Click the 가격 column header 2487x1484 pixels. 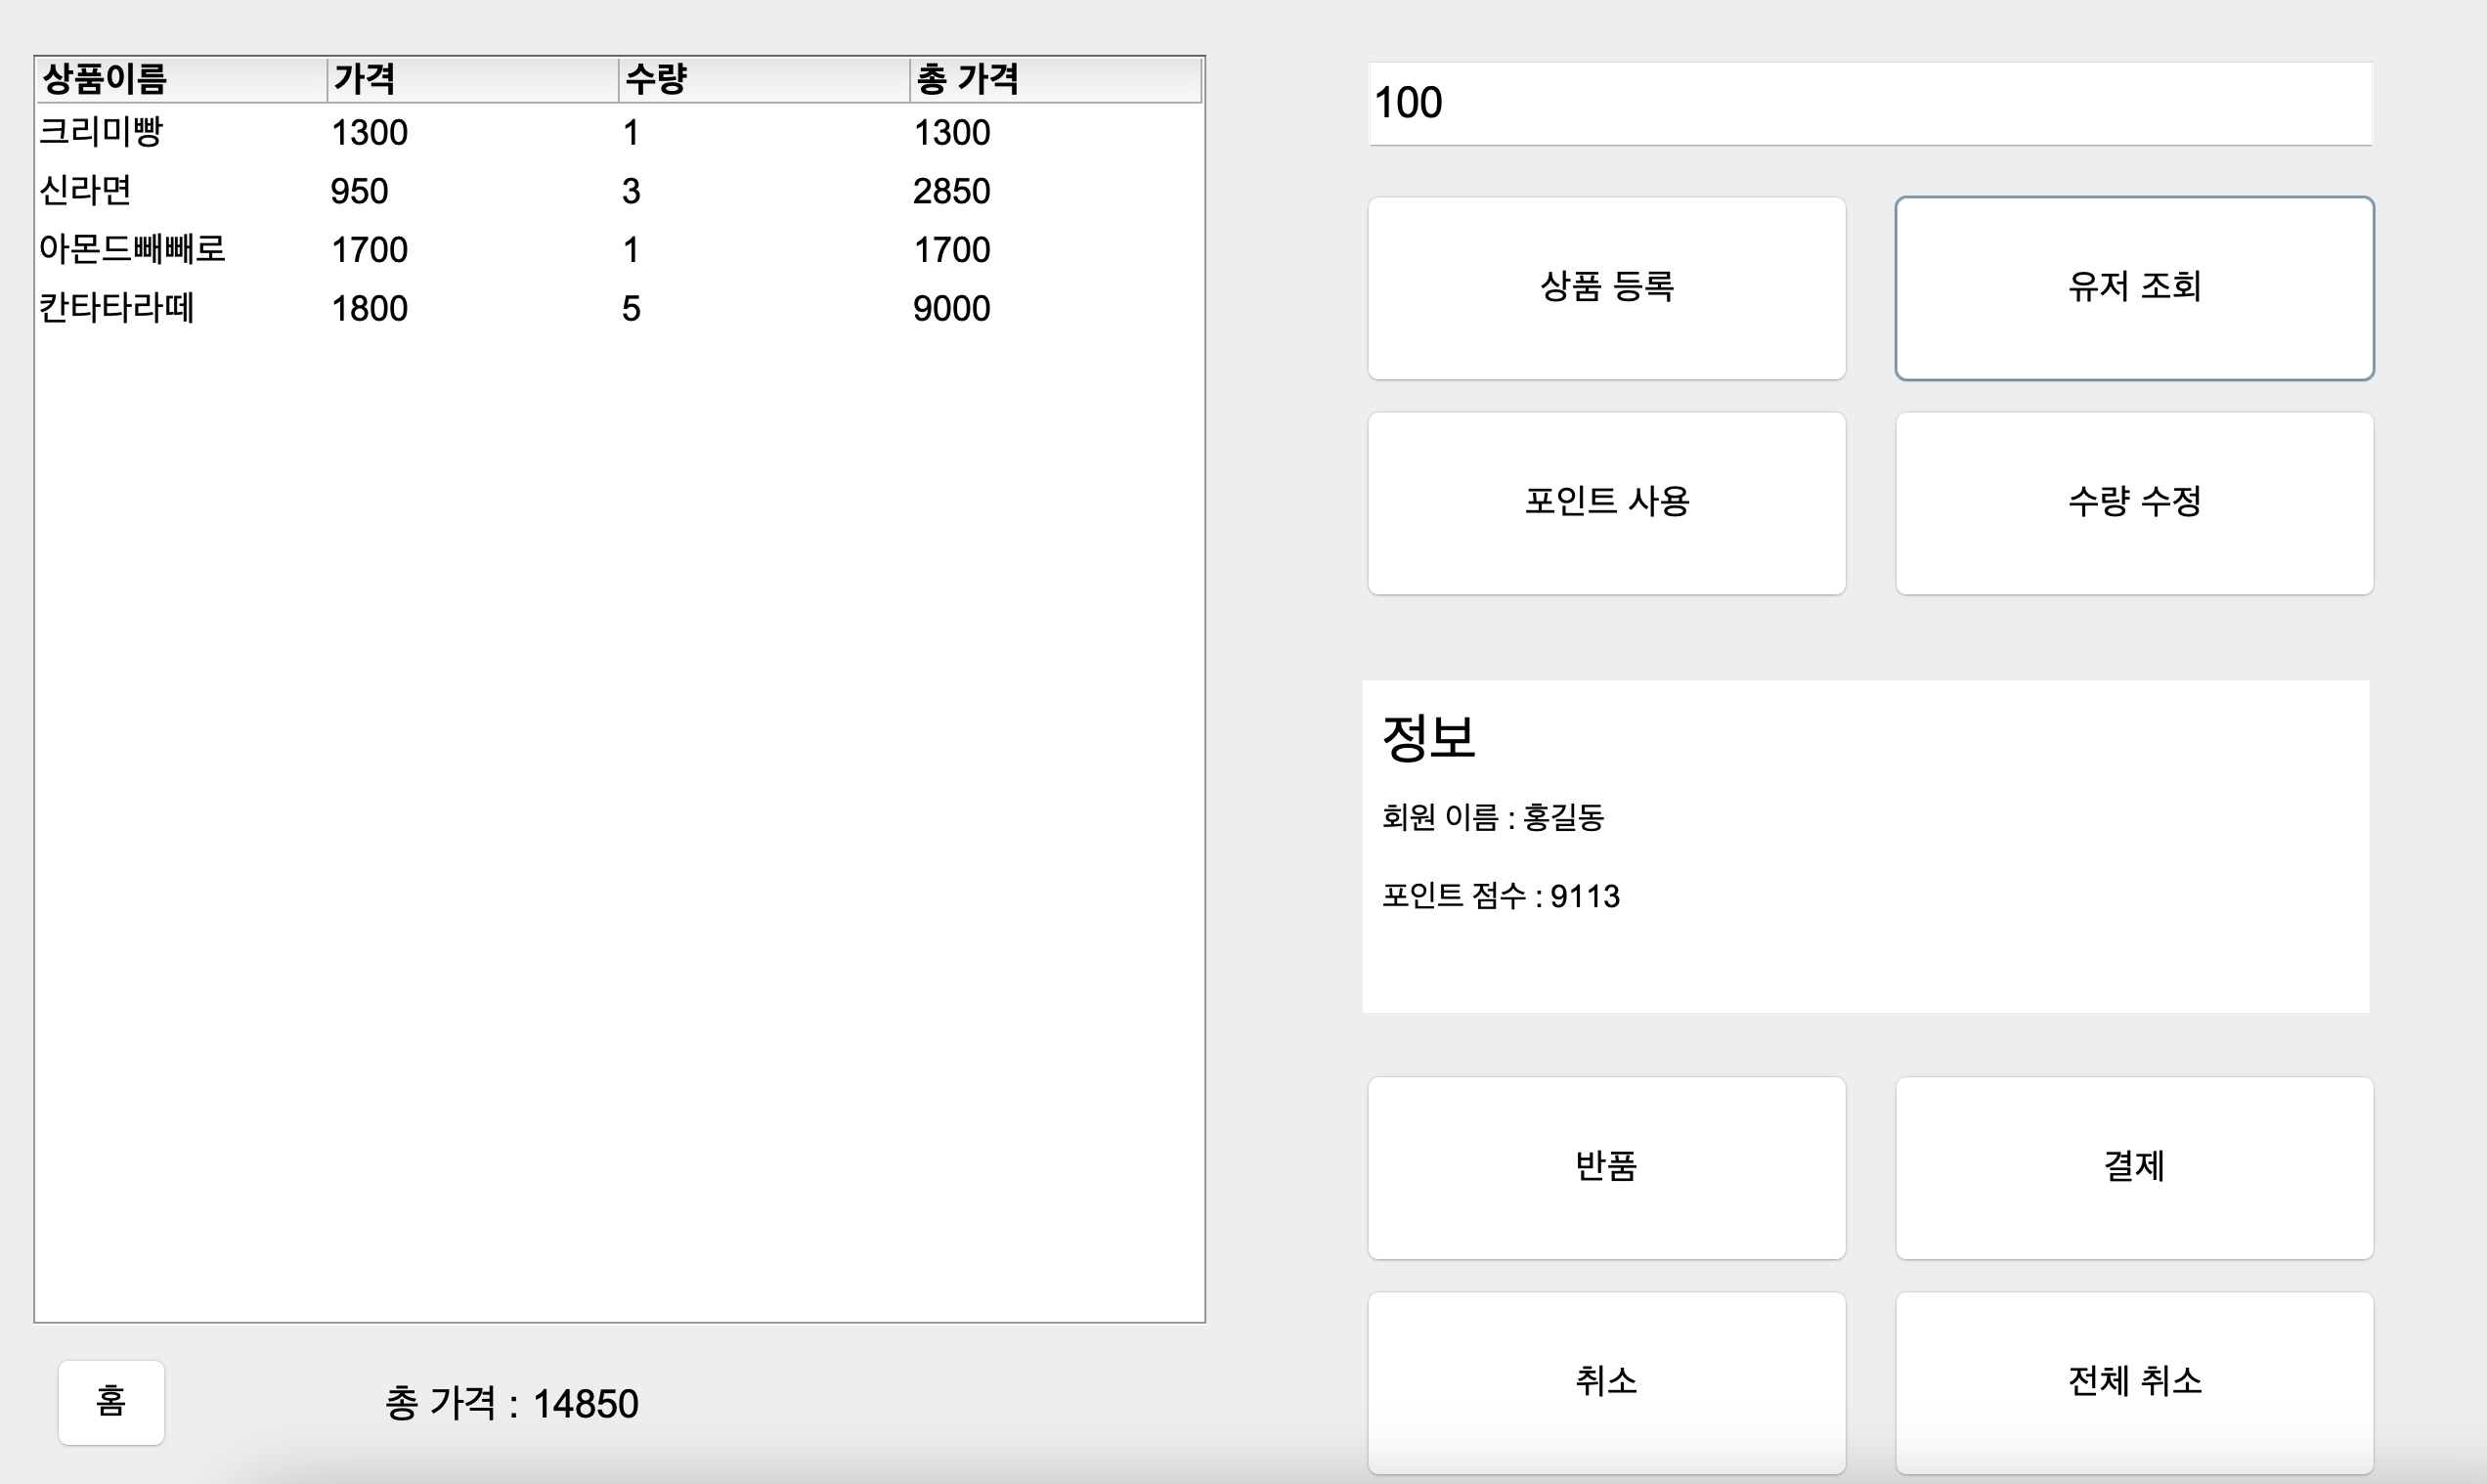click(x=471, y=80)
